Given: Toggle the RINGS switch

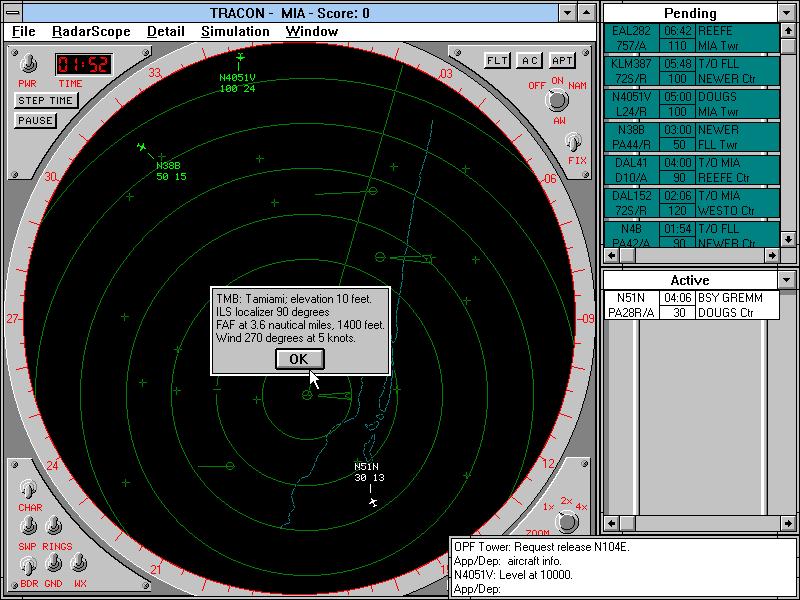Looking at the screenshot, I should (x=54, y=527).
